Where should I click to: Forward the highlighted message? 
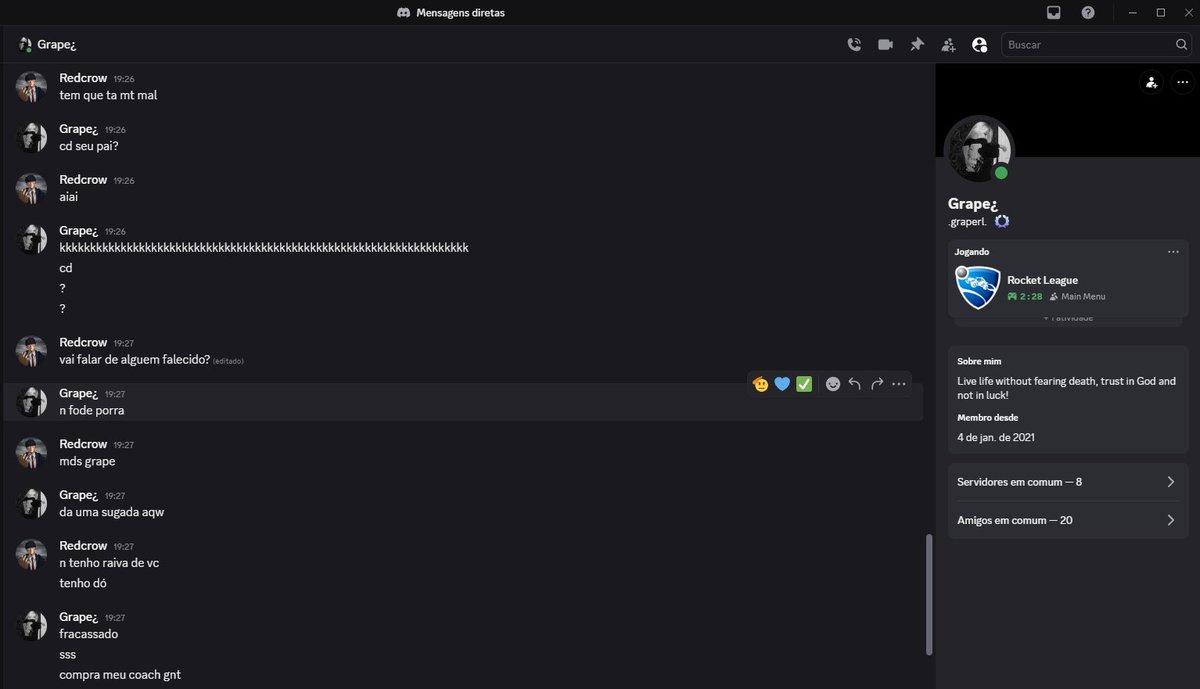(876, 383)
